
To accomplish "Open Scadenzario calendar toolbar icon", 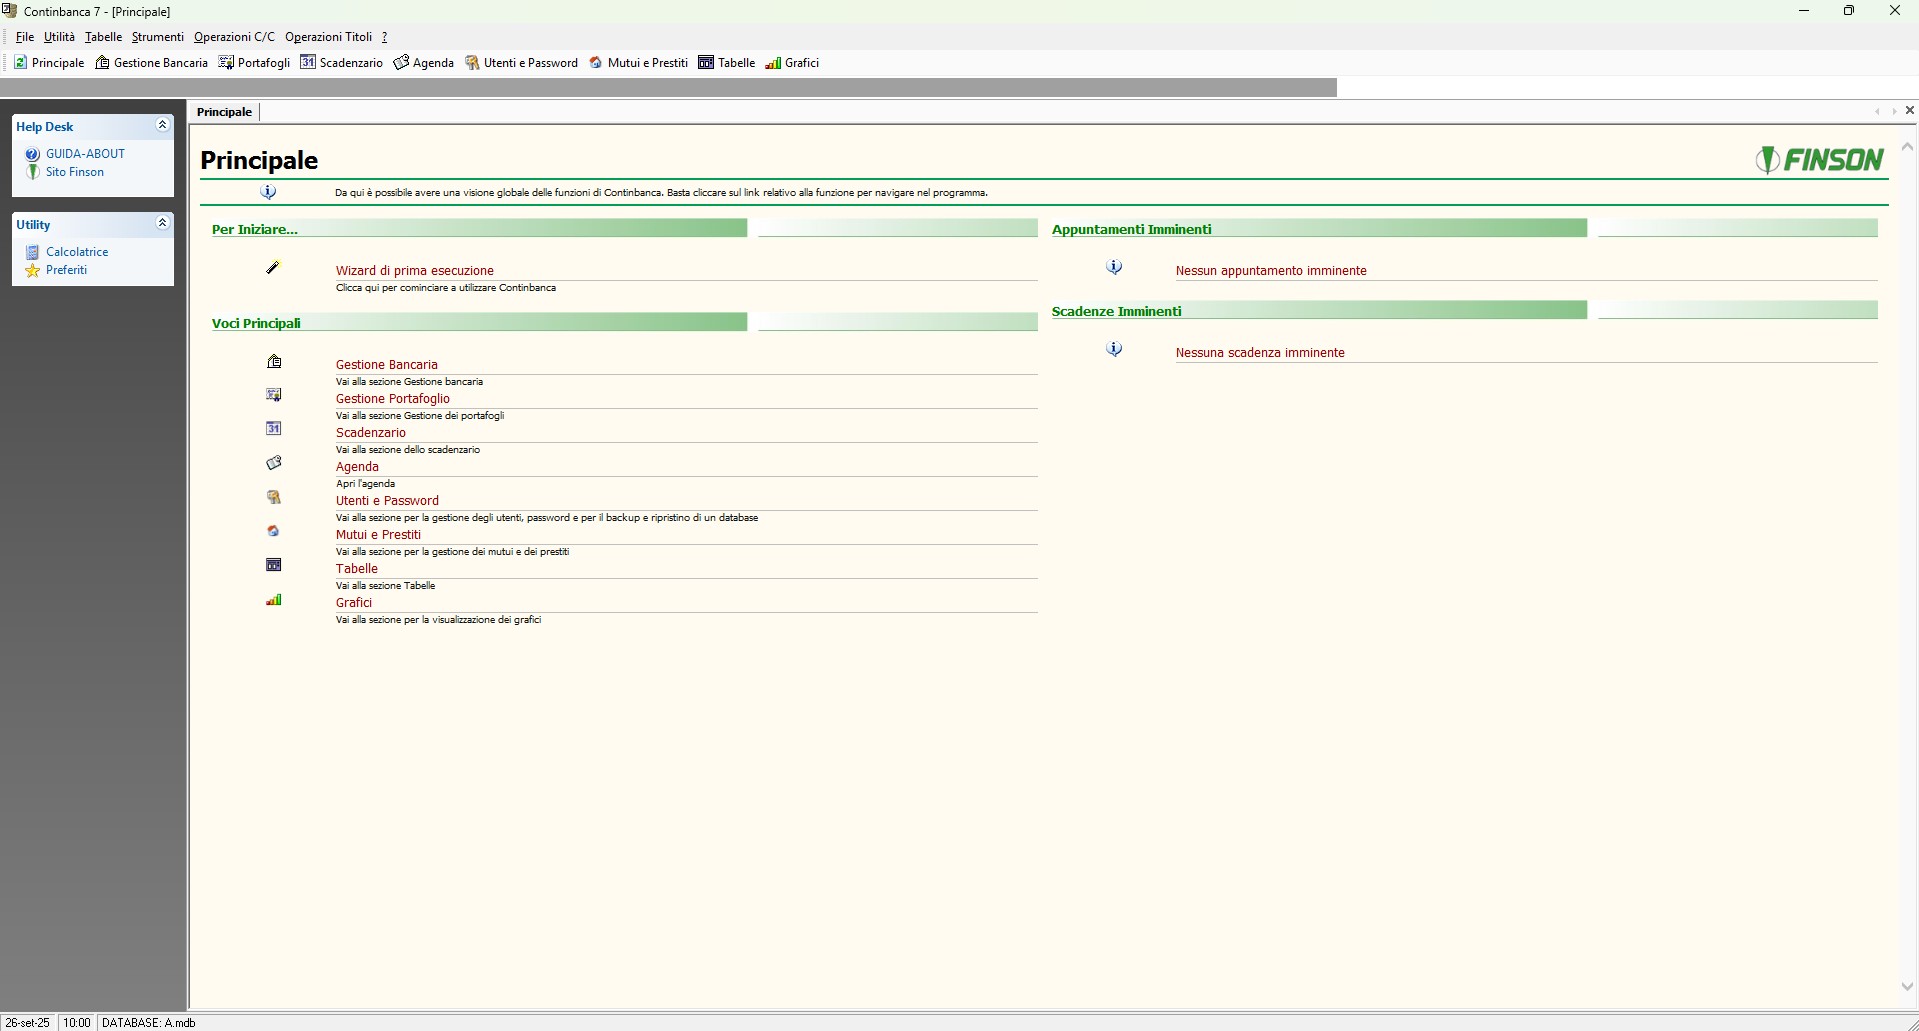I will (308, 62).
